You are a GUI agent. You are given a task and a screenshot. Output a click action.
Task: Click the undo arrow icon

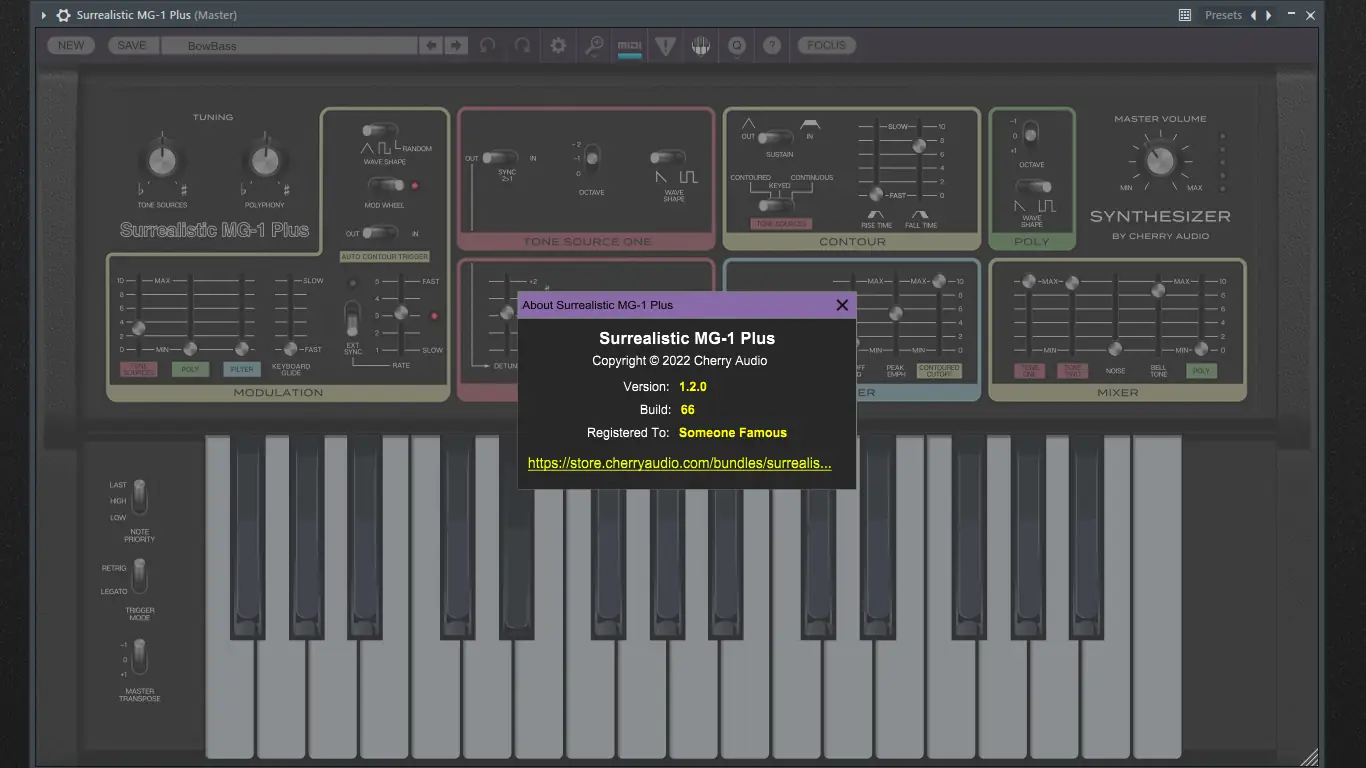click(x=488, y=45)
